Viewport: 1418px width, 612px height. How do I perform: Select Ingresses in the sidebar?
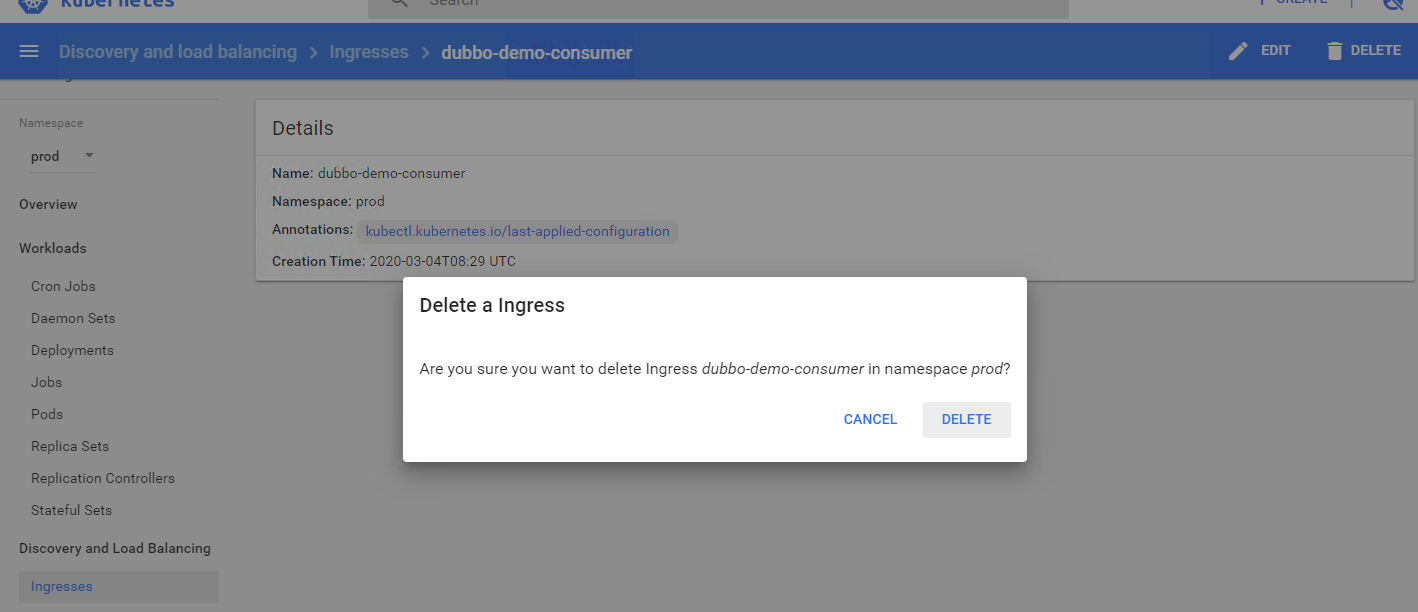tap(62, 587)
